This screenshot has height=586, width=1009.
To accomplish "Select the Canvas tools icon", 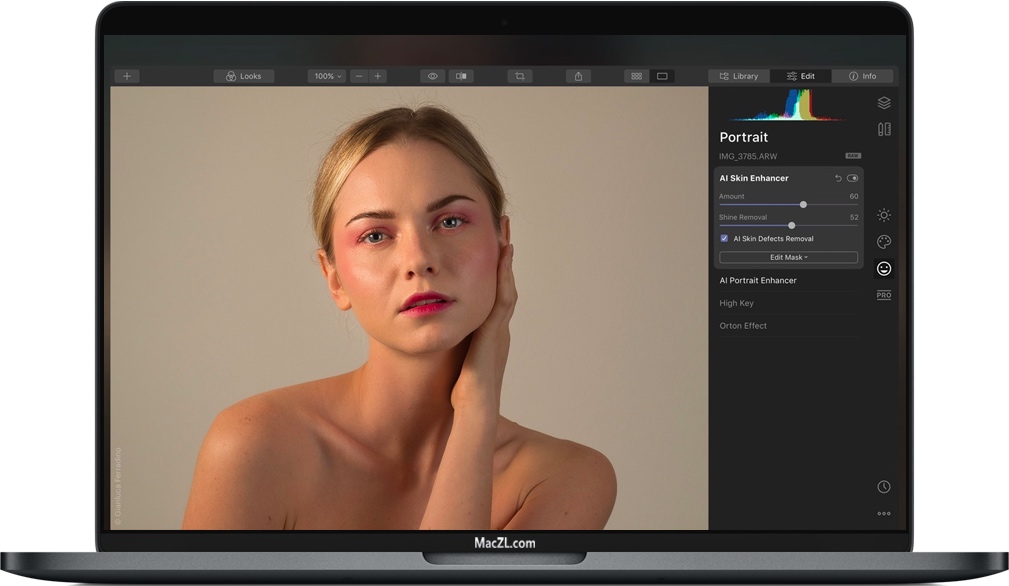I will point(883,129).
